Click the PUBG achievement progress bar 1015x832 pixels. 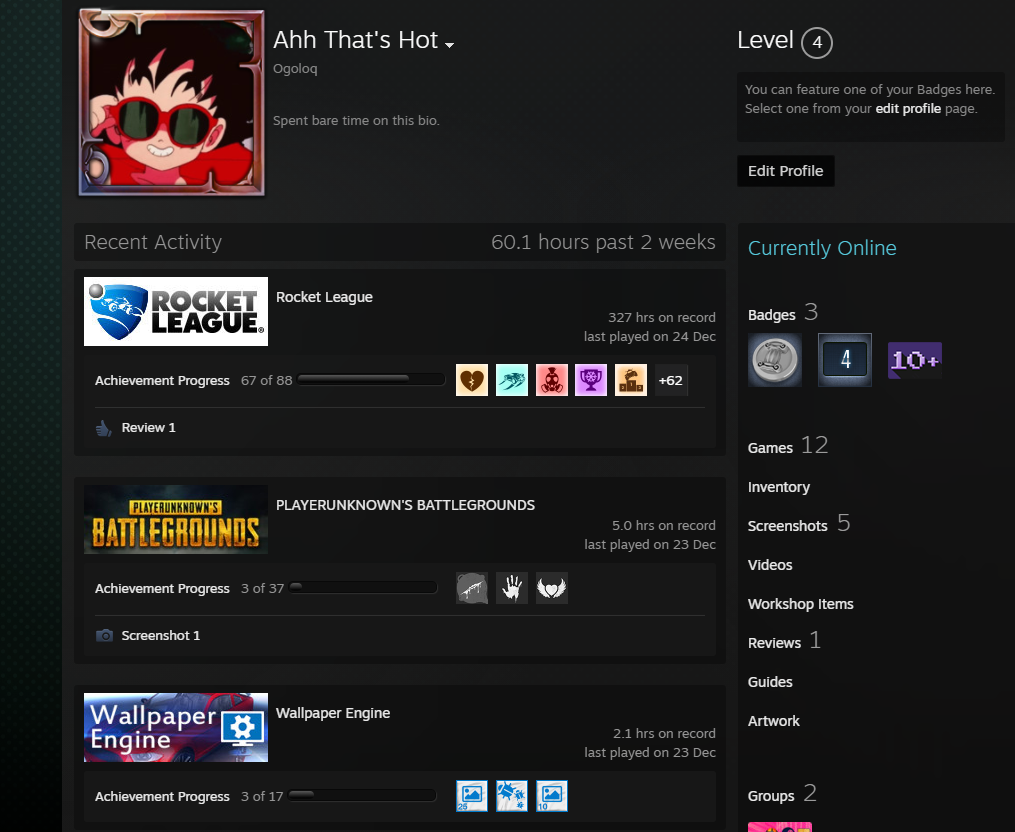coord(363,587)
